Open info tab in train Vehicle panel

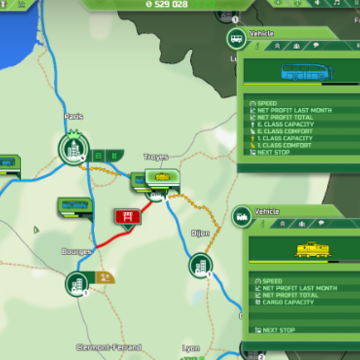tap(263, 224)
